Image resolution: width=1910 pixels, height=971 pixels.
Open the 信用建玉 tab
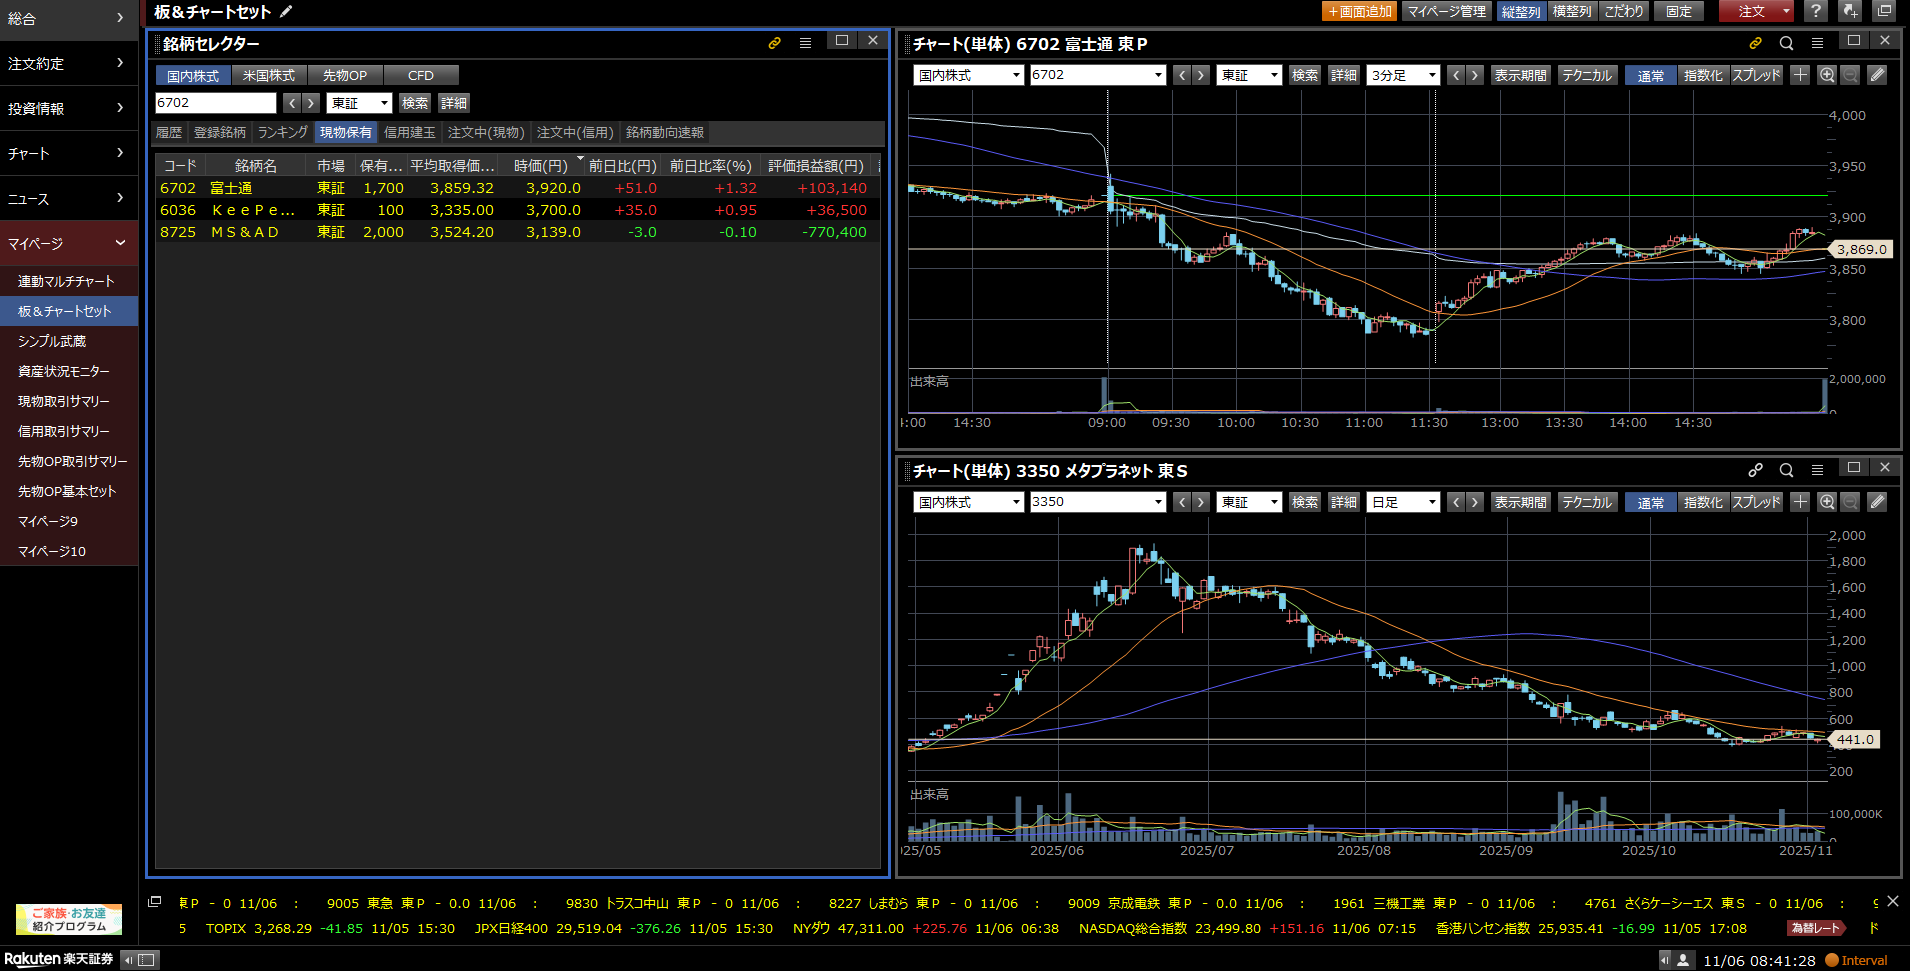(410, 132)
